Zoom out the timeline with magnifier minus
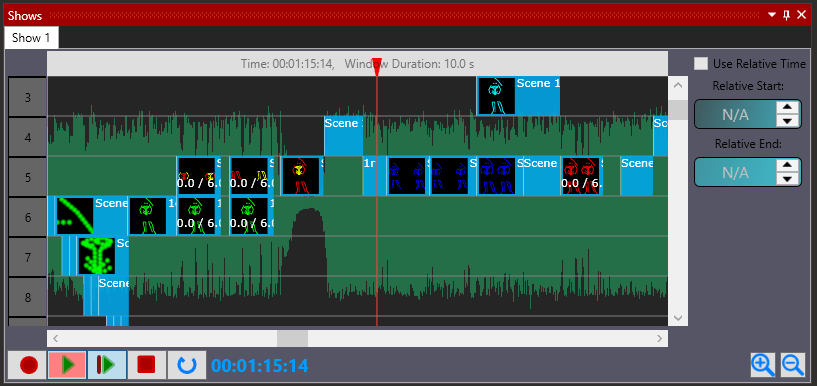Screen dimensions: 817x386 793,365
